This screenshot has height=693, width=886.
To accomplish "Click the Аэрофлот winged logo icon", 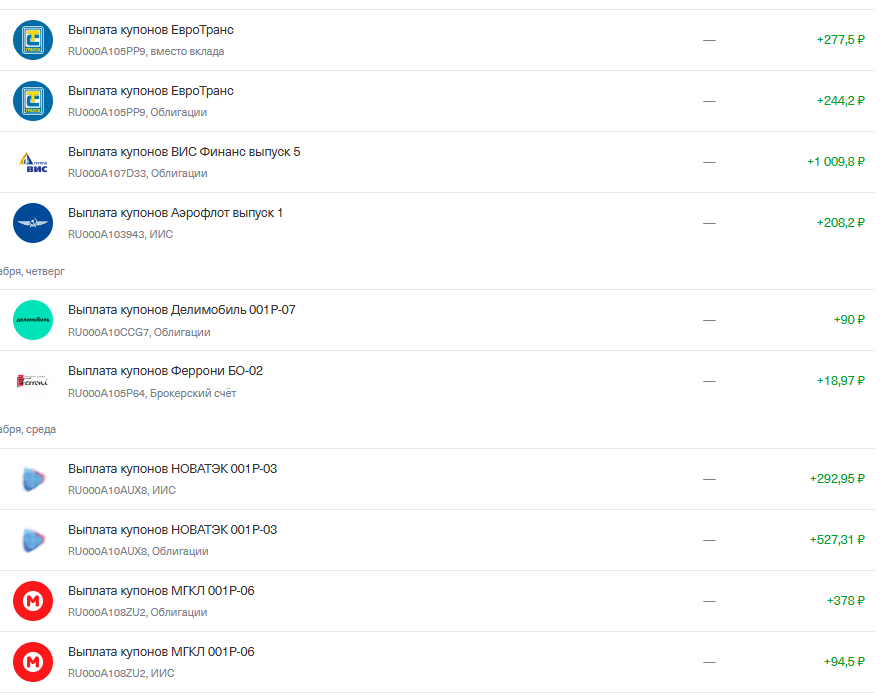I will [32, 223].
